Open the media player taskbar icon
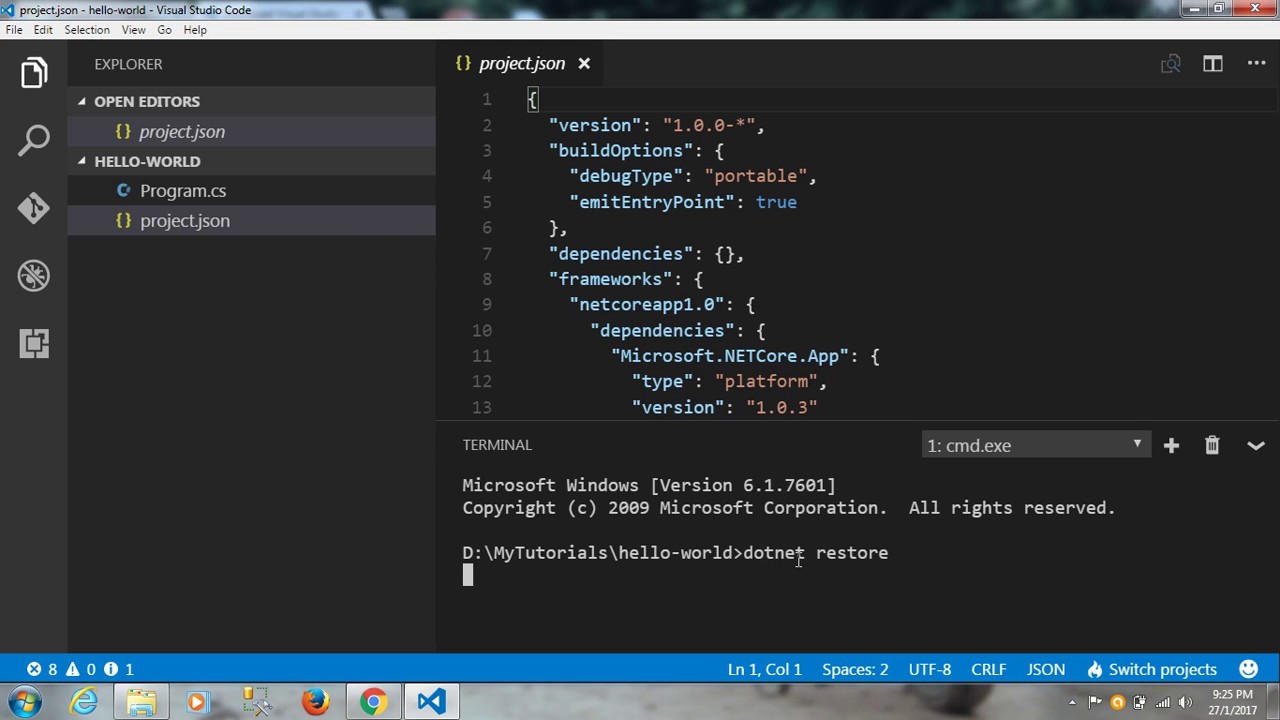Screen dimensions: 1280x720 (197, 702)
